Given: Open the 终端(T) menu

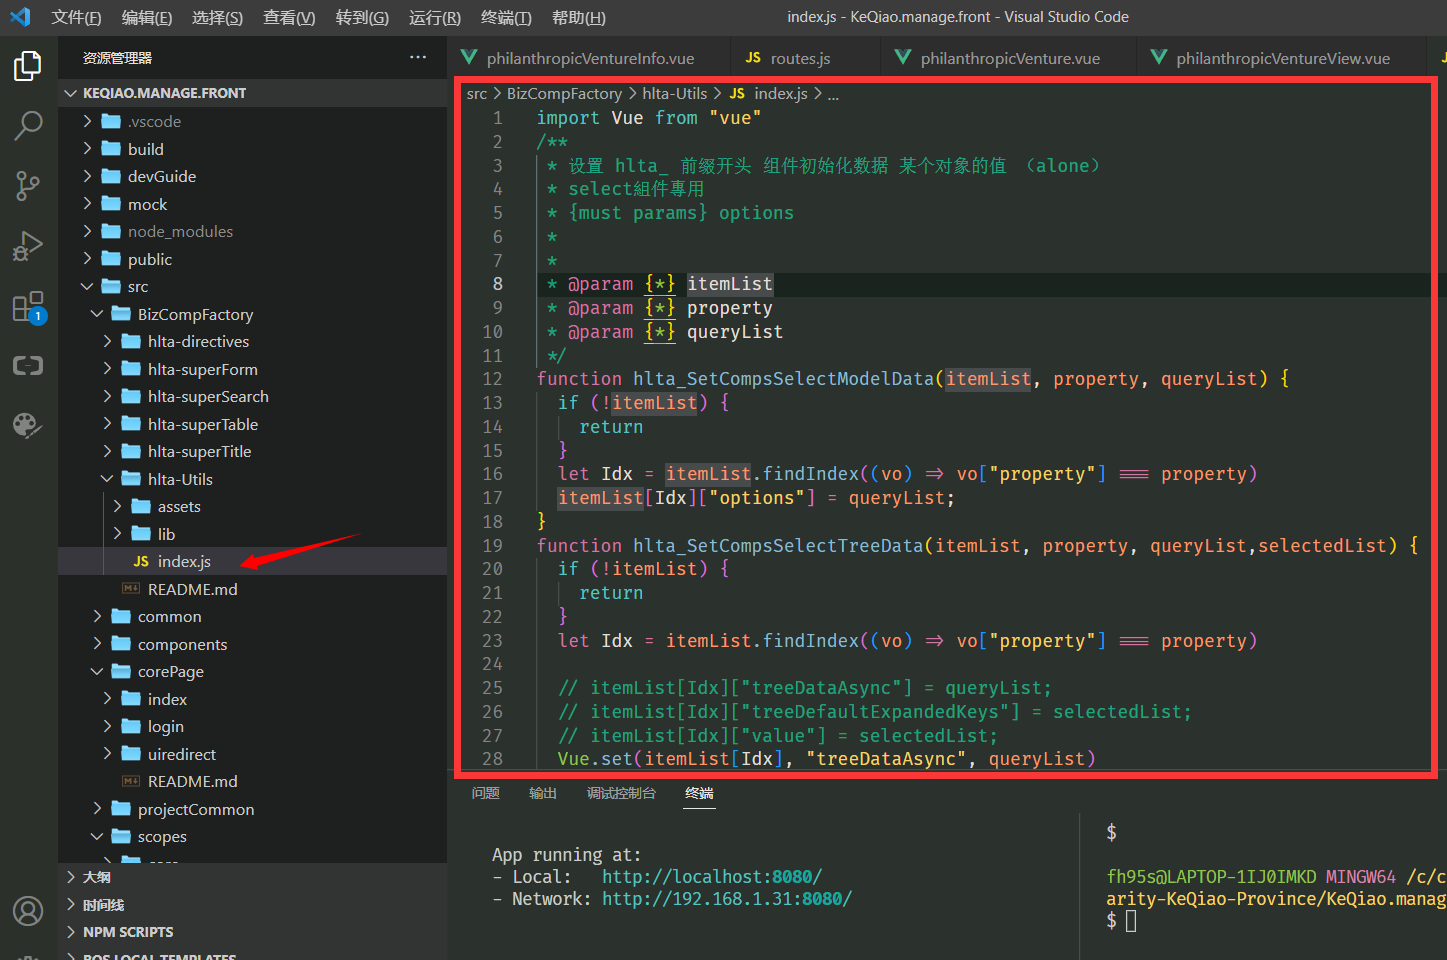Looking at the screenshot, I should 506,17.
